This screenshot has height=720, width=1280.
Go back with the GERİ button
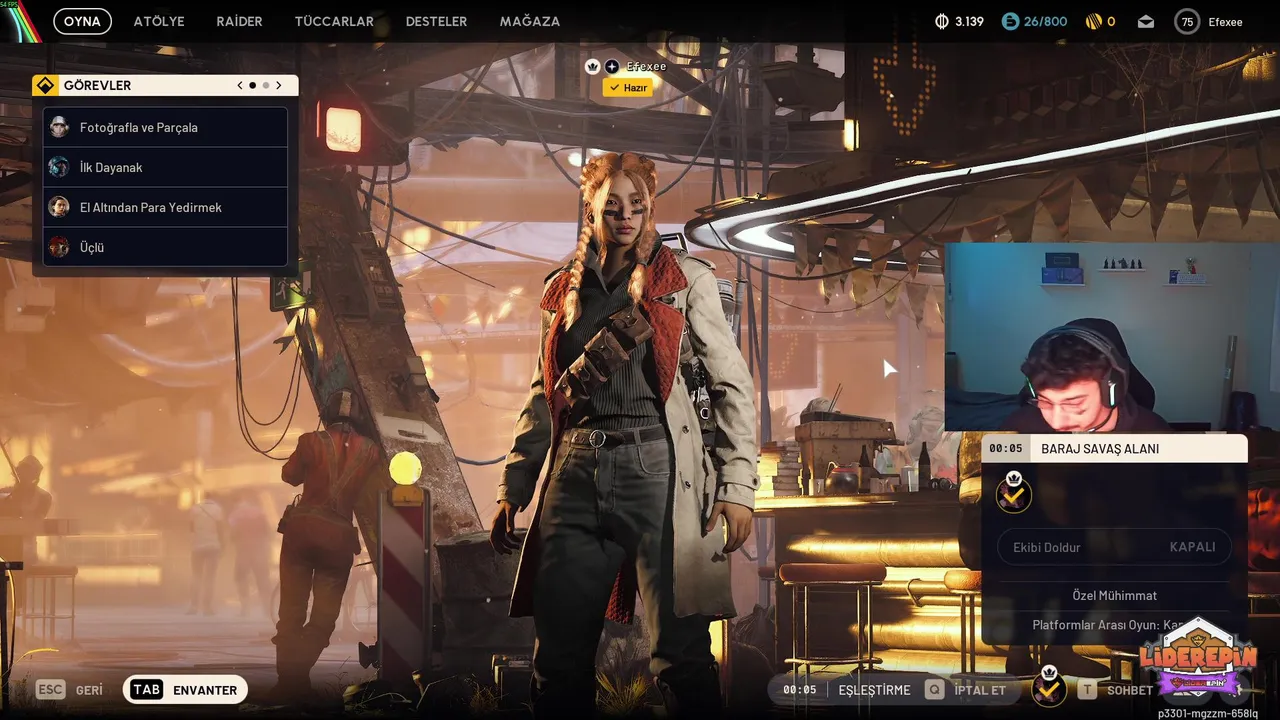[x=89, y=690]
